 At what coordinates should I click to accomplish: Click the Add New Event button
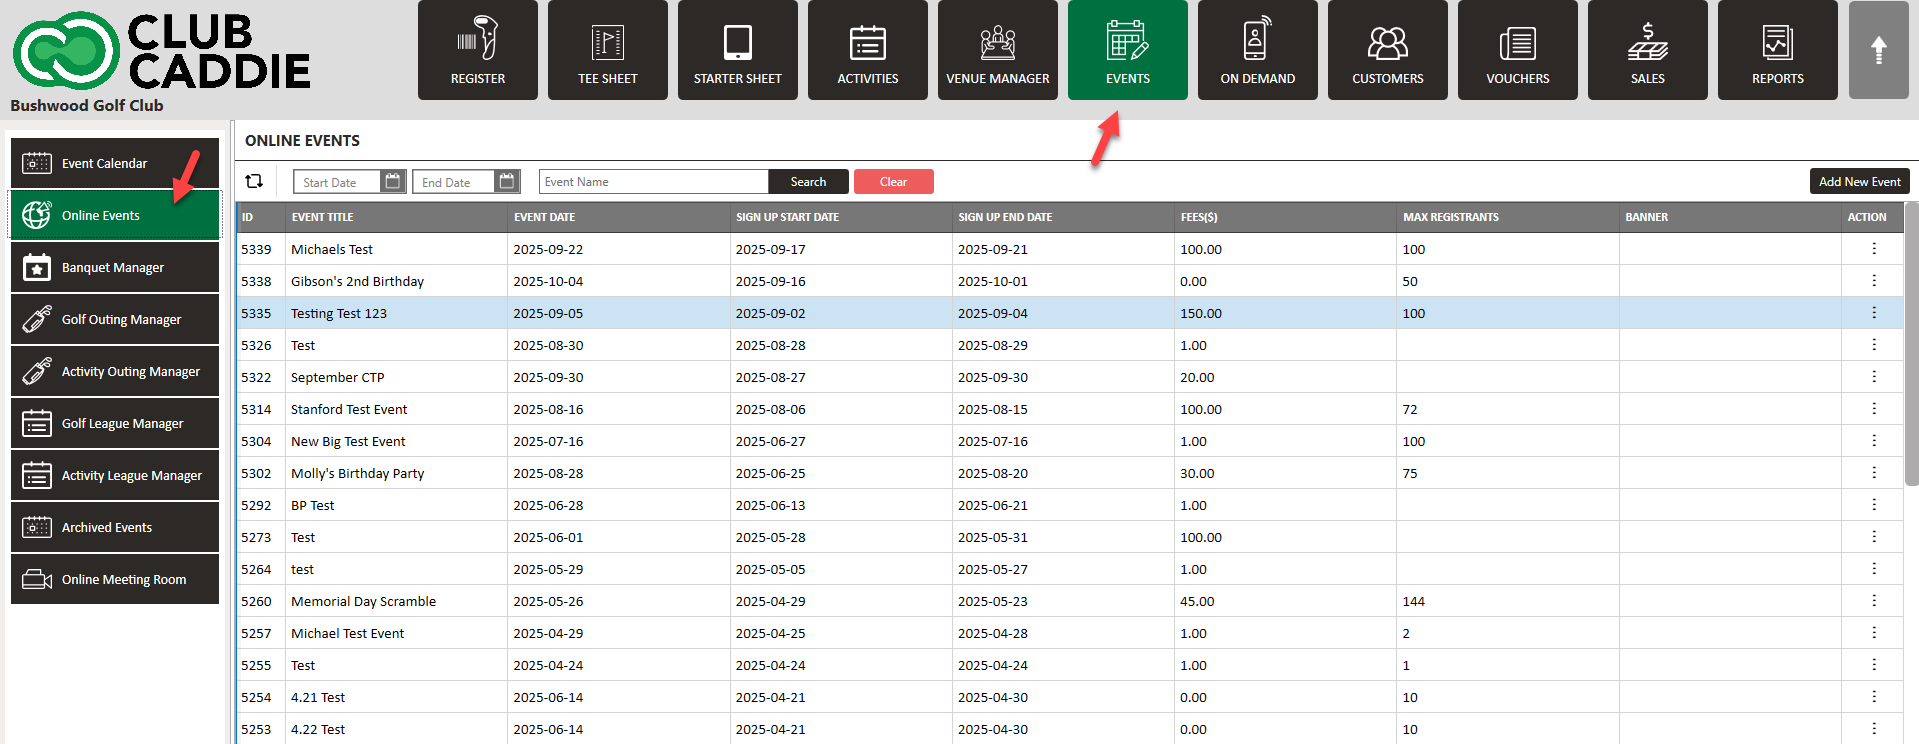click(1859, 181)
